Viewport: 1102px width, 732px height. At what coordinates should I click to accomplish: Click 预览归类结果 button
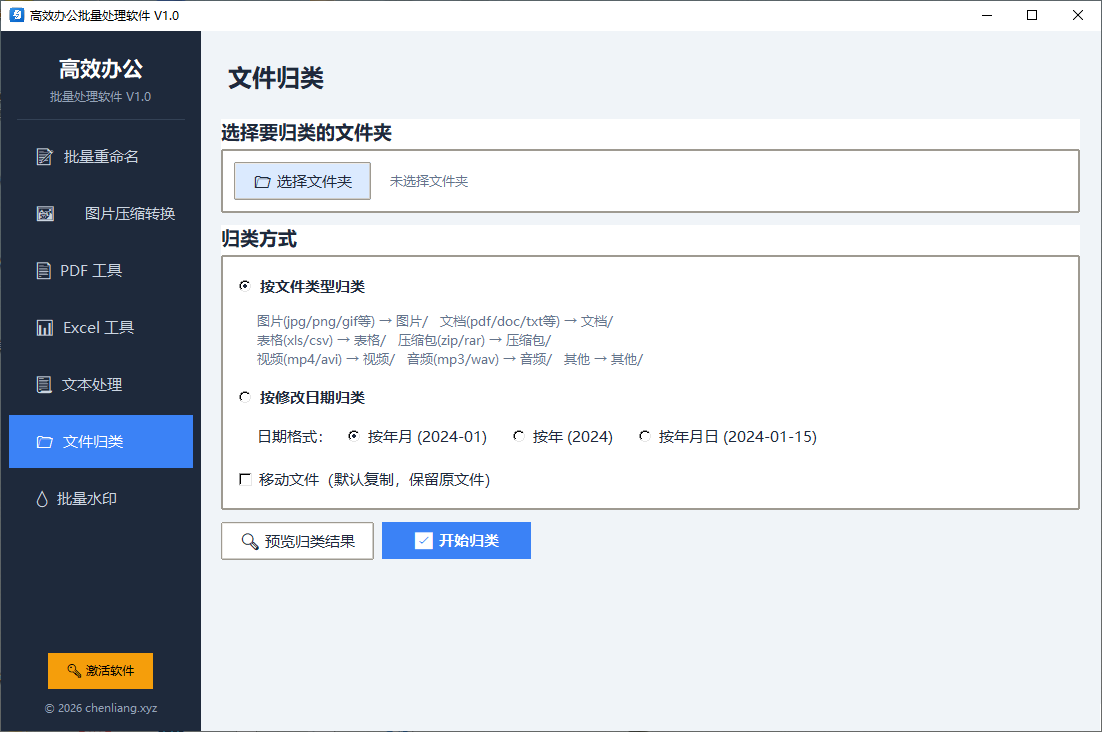click(x=297, y=541)
